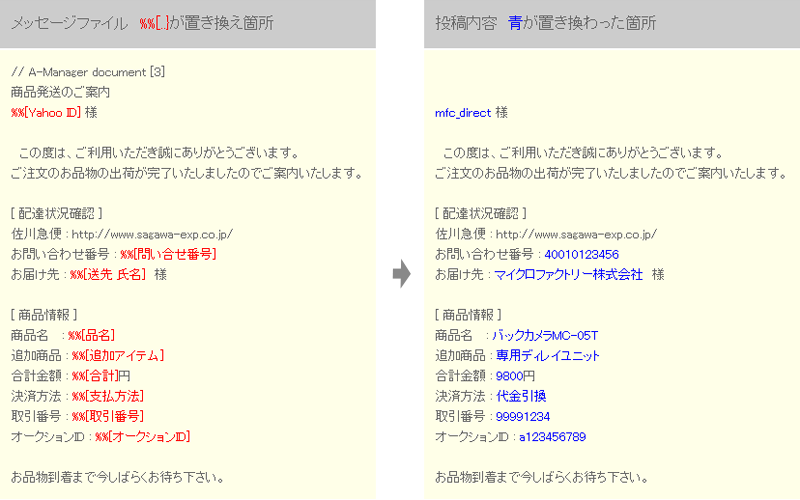Click the blue '99991234' transaction number

(x=523, y=417)
